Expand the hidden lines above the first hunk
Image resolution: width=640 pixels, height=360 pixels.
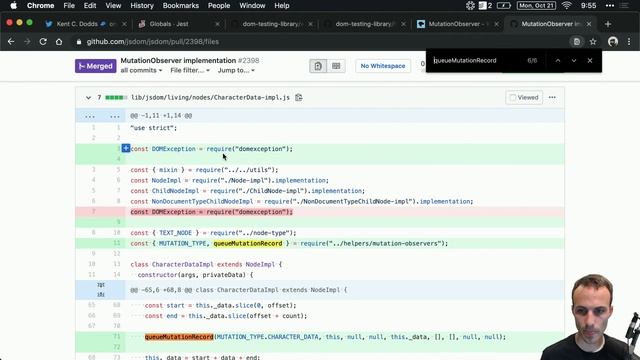click(100, 116)
